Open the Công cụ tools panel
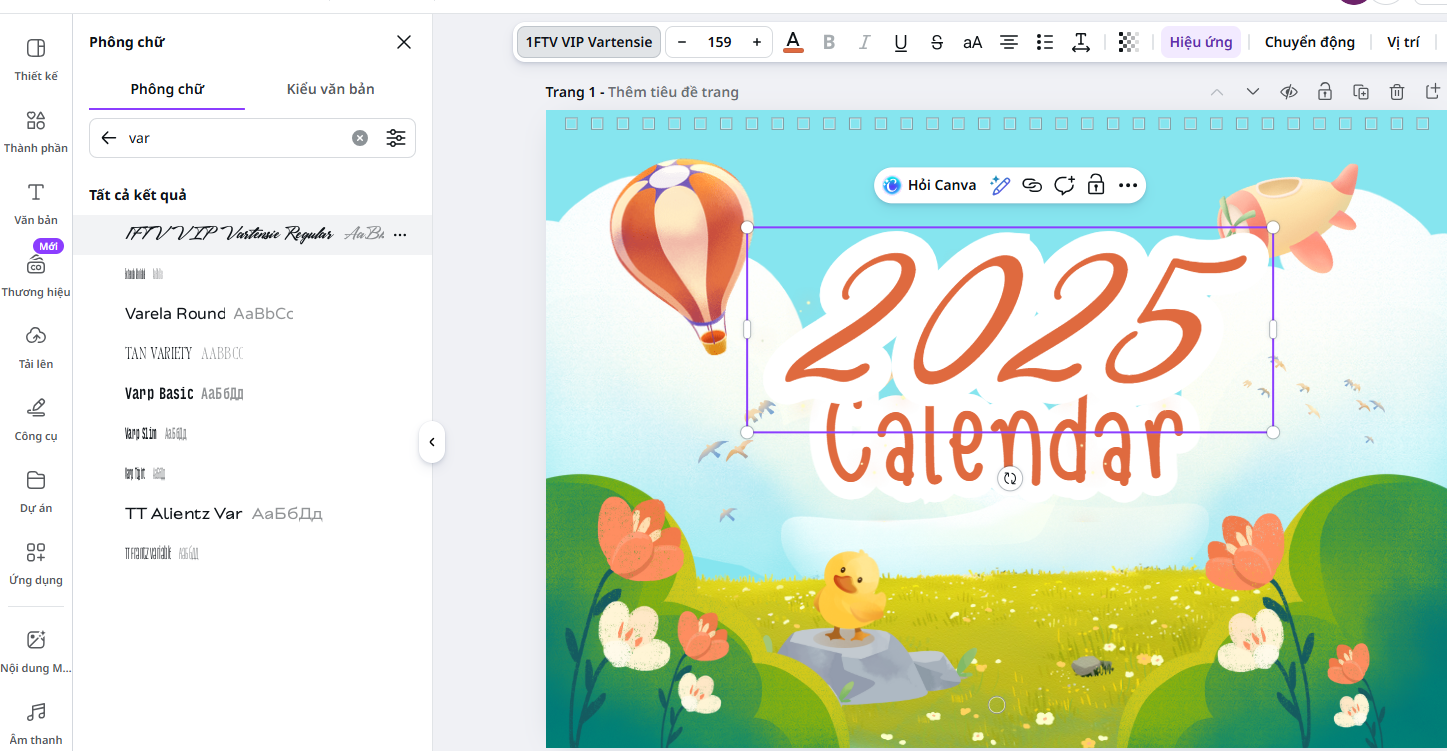1447x751 pixels. [x=36, y=419]
